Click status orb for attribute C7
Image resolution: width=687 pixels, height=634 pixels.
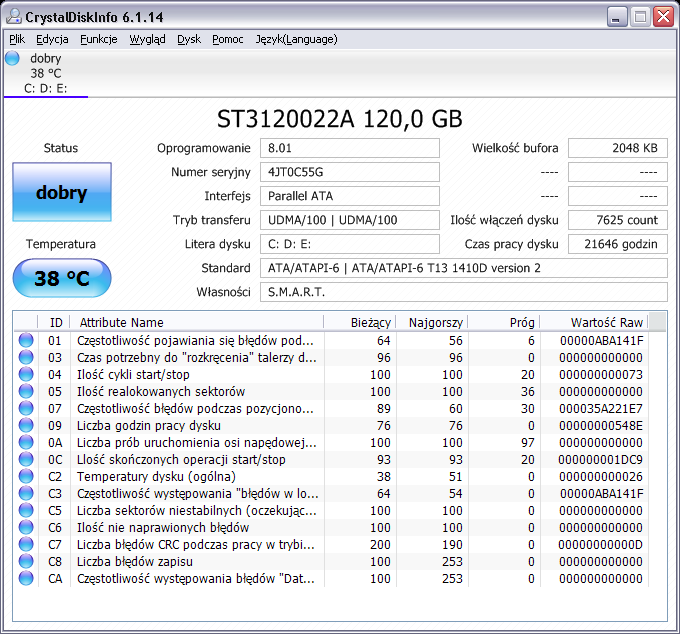(x=26, y=544)
